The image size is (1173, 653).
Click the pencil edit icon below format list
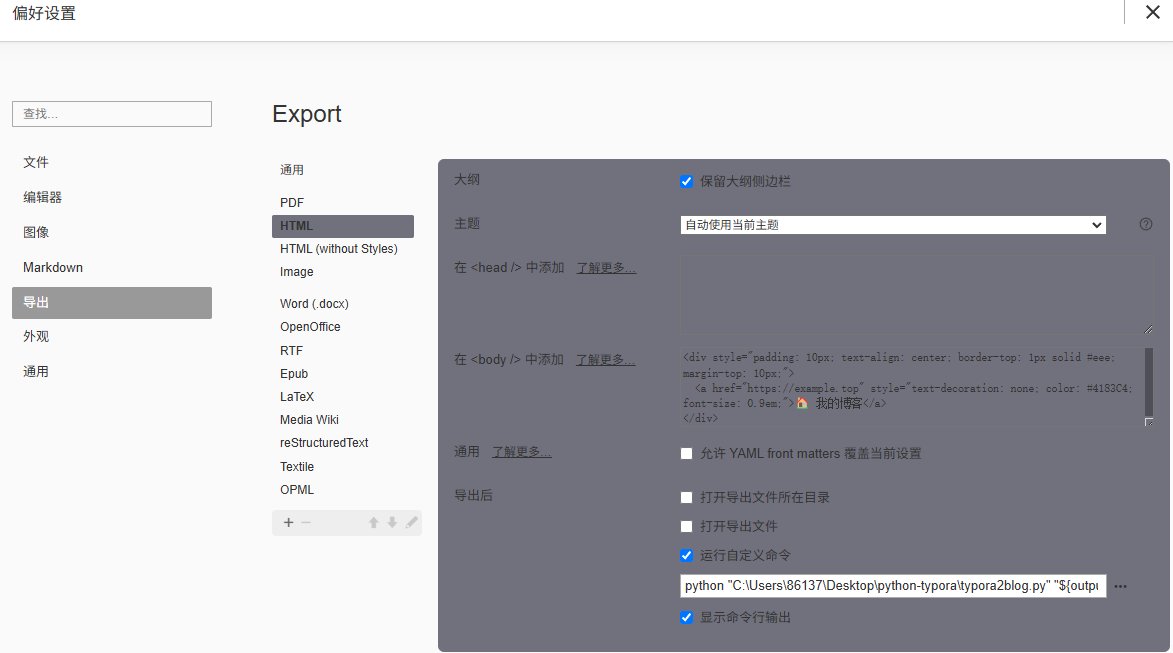click(411, 522)
